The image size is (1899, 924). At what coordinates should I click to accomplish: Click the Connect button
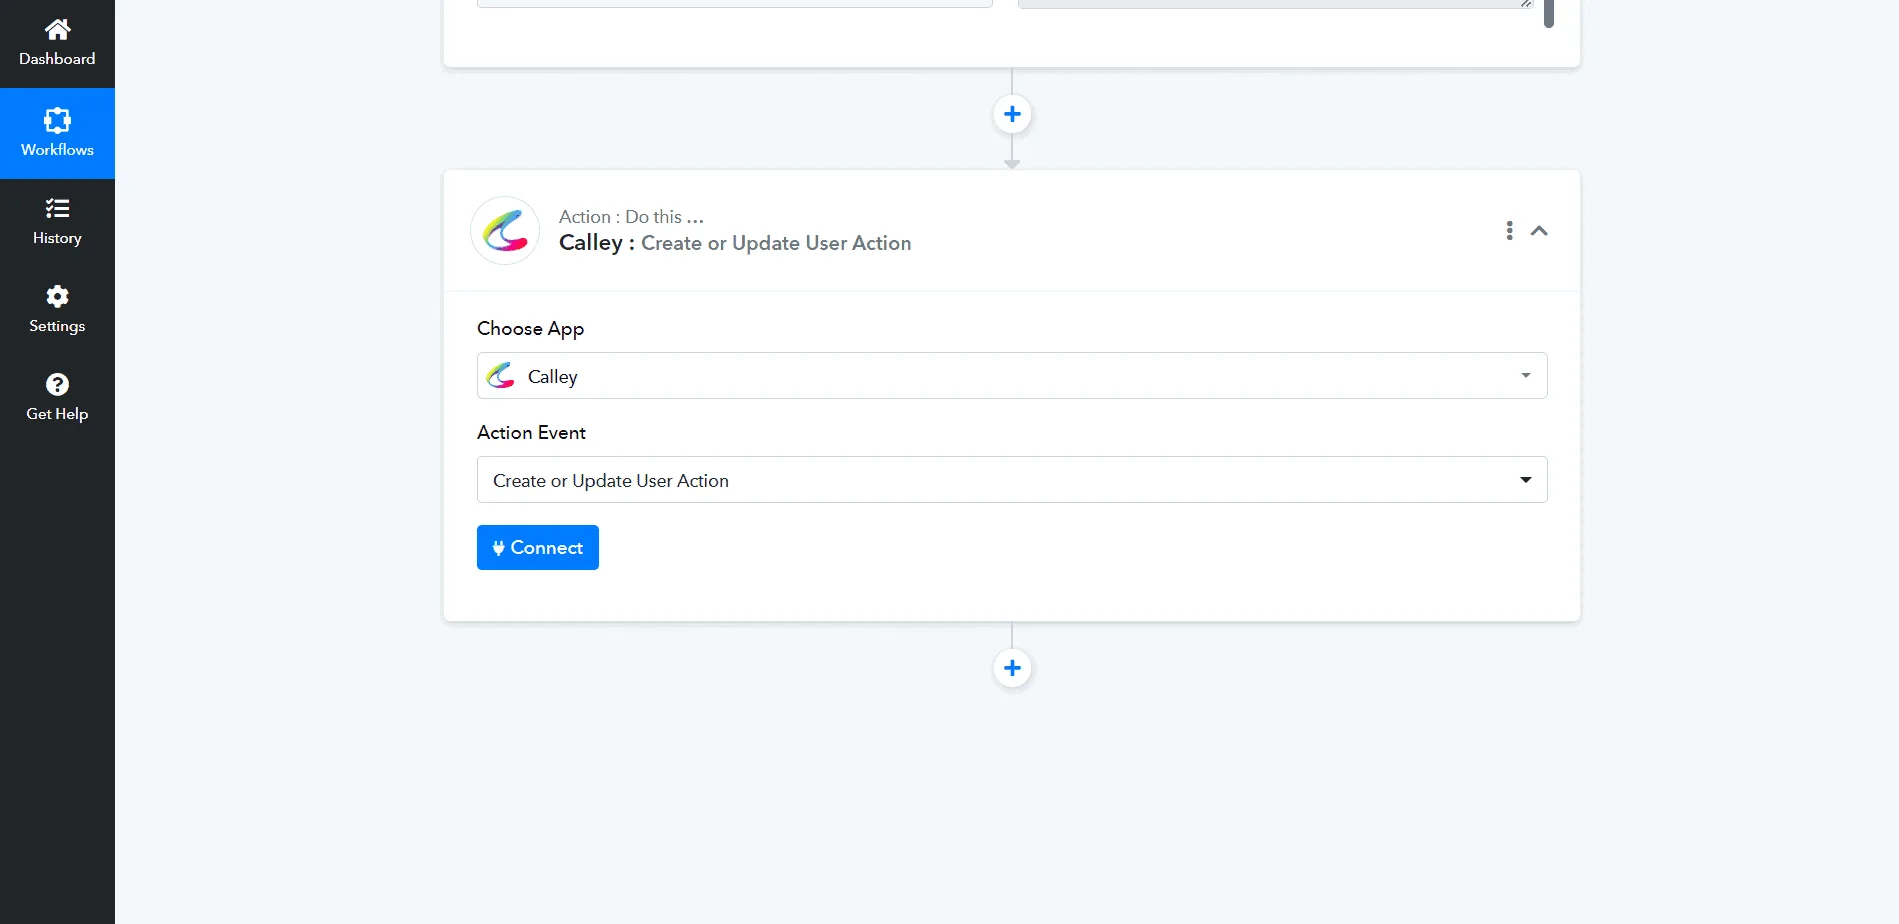click(538, 548)
